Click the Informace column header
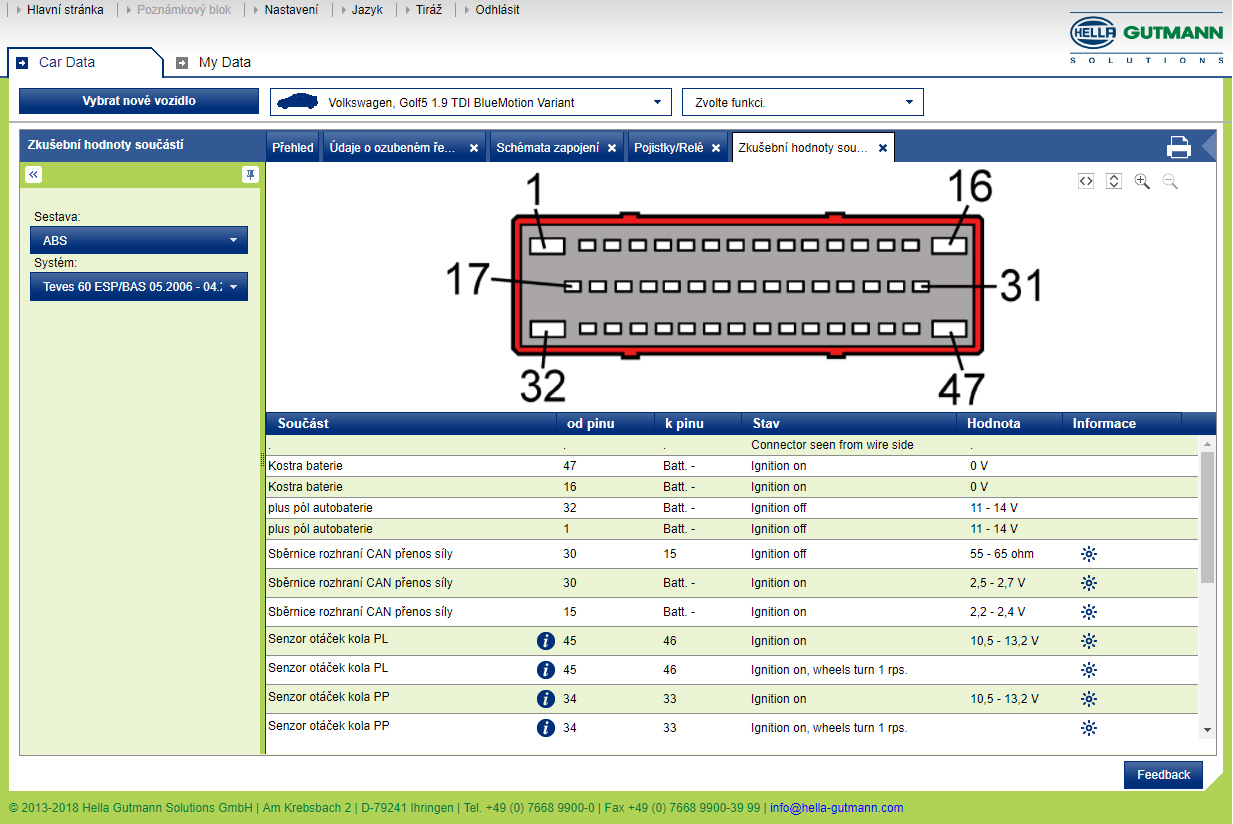The image size is (1233, 824). pos(1121,423)
